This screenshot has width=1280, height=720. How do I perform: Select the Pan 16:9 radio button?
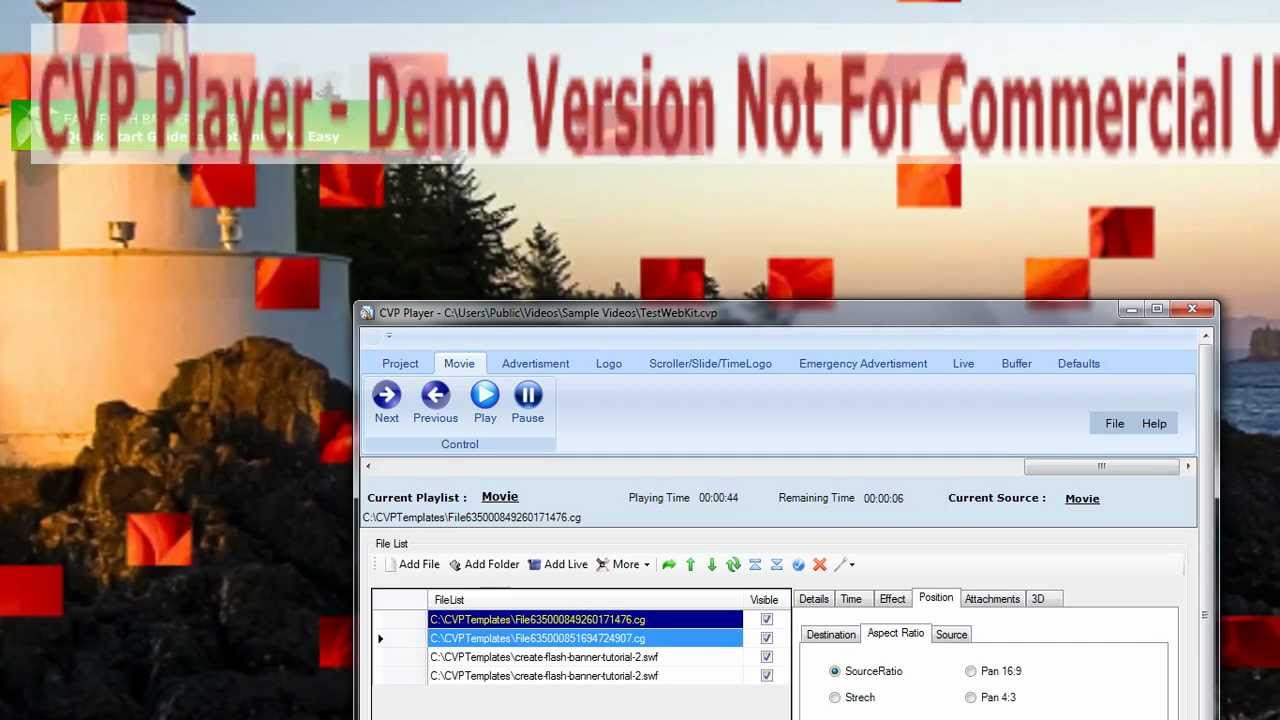(x=971, y=671)
